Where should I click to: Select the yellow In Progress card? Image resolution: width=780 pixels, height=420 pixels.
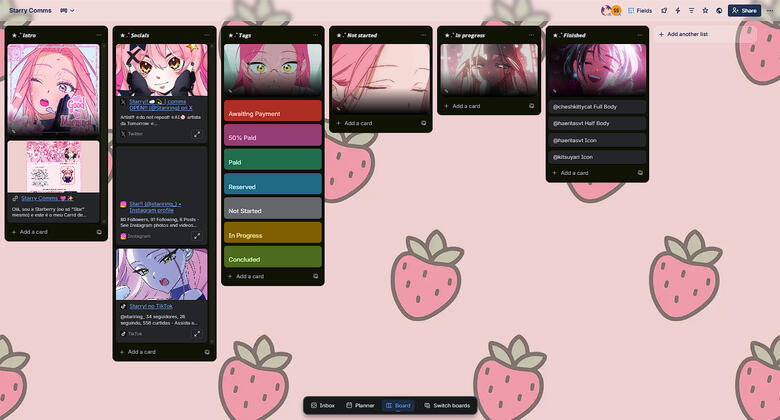273,232
